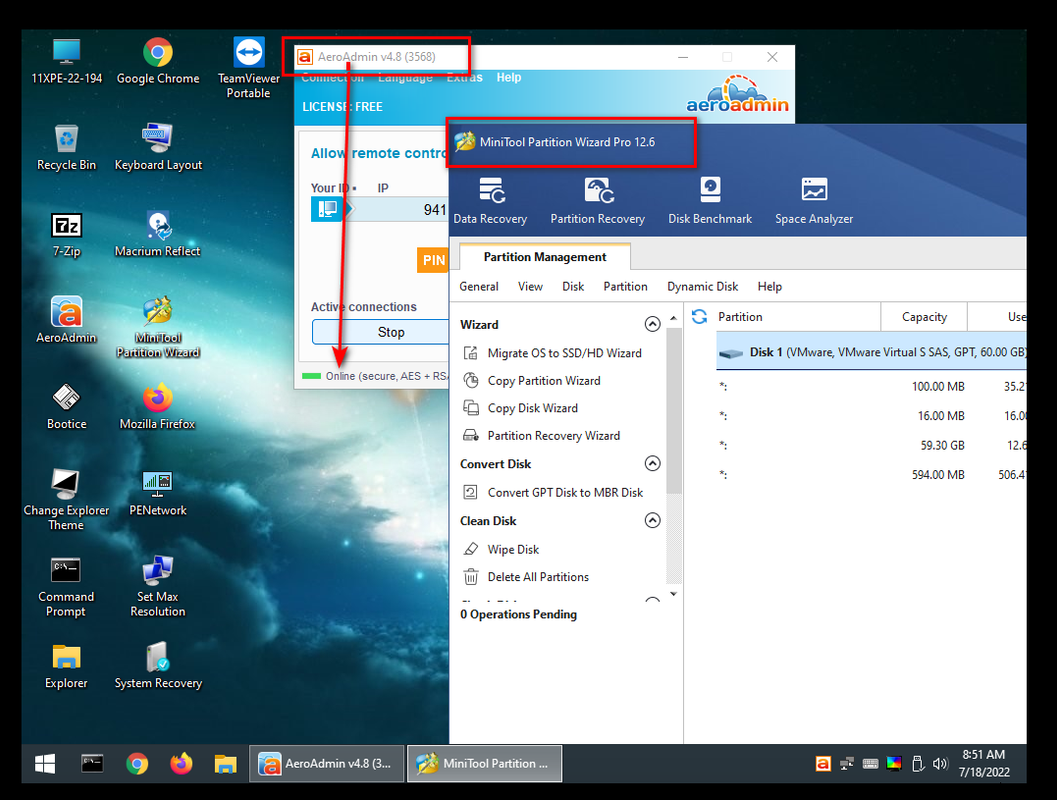Open Partition Recovery tool

597,201
